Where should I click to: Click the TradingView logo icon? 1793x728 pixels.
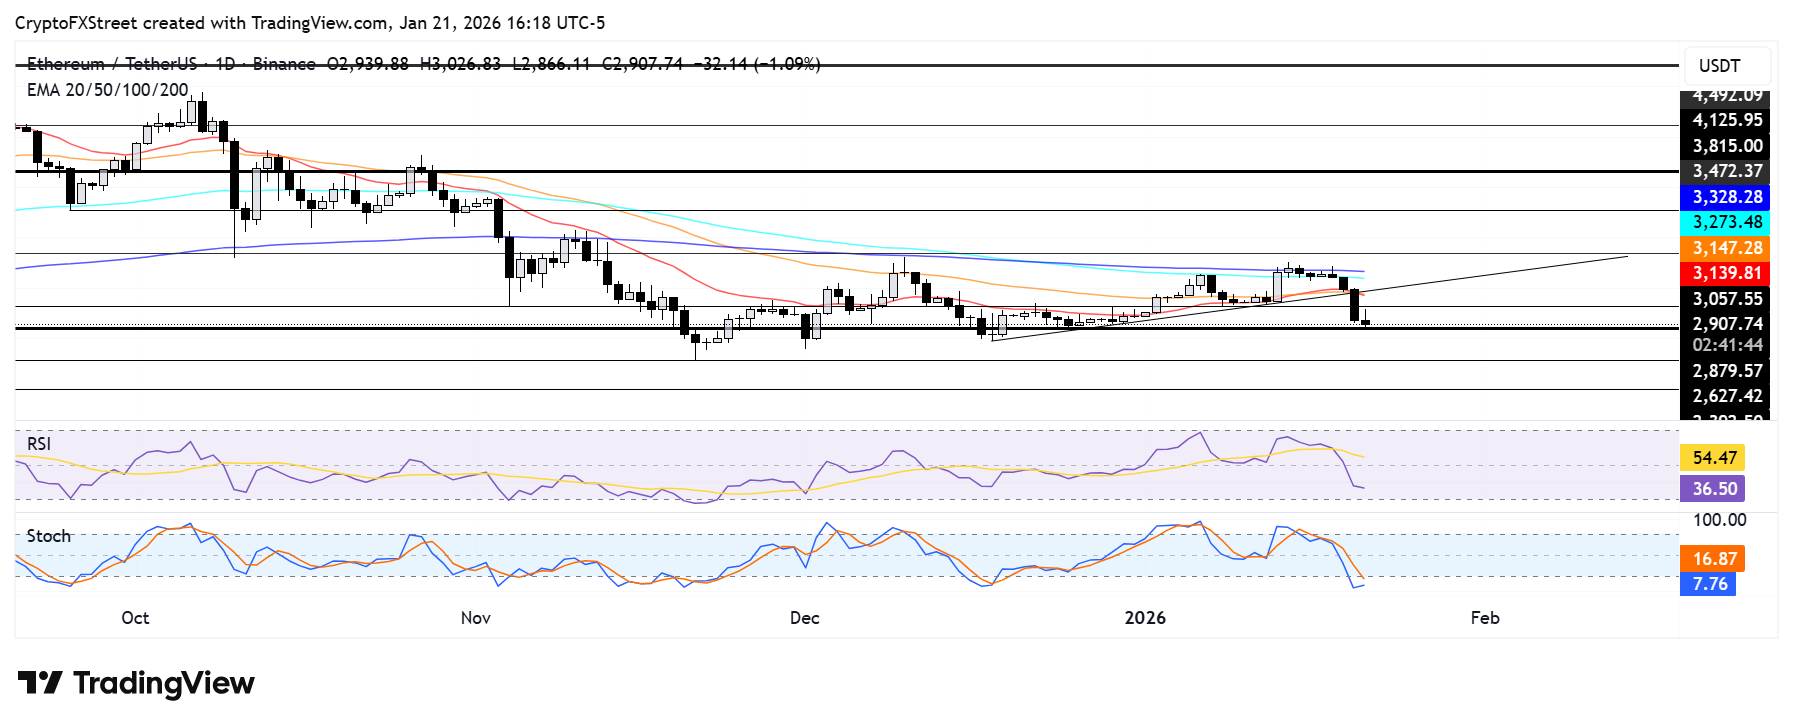[40, 683]
